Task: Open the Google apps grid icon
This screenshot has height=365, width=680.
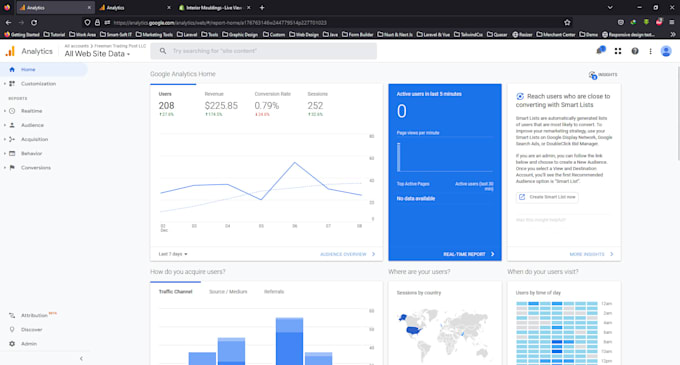Action: (618, 51)
